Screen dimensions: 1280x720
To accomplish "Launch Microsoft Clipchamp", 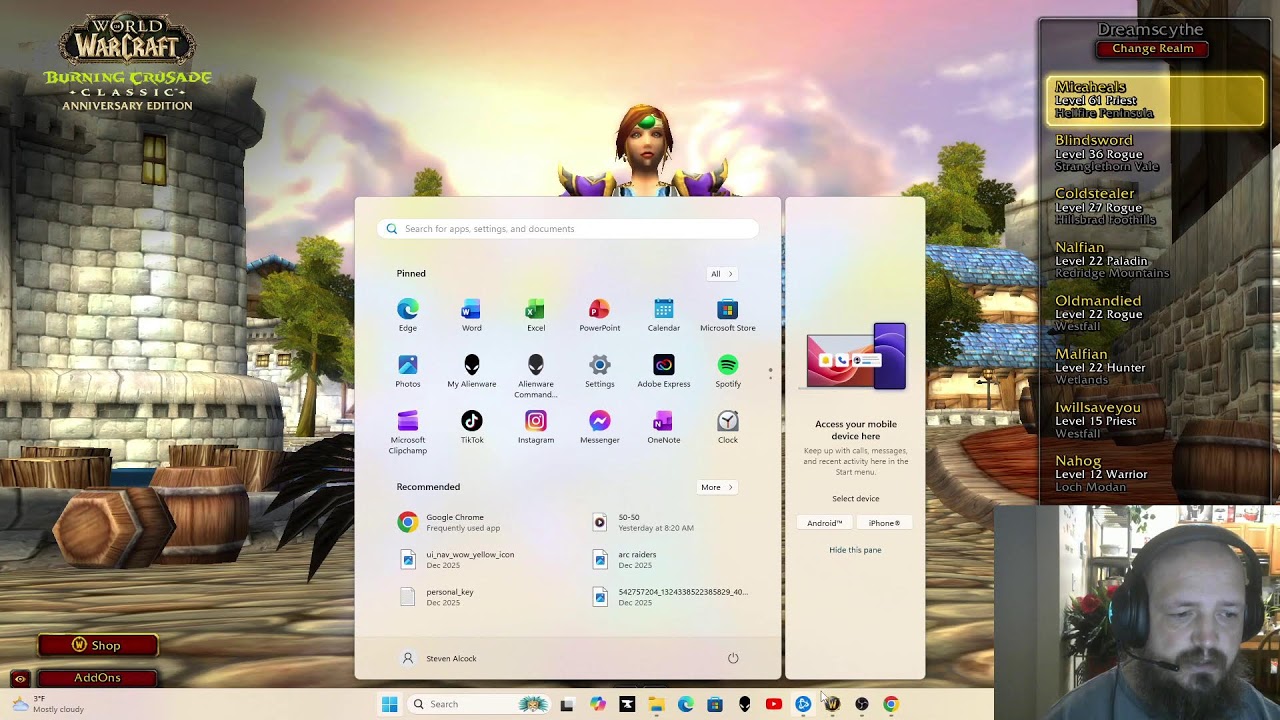I will coord(408,431).
